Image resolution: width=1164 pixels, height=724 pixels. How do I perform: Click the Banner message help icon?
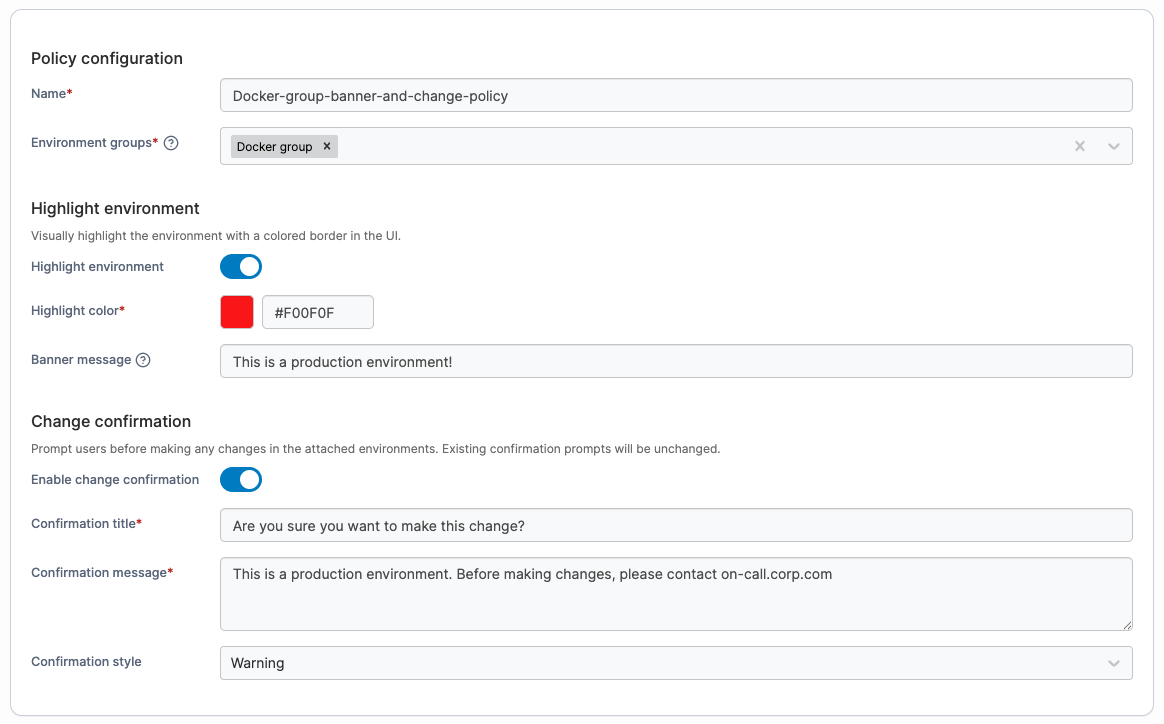pyautogui.click(x=143, y=360)
